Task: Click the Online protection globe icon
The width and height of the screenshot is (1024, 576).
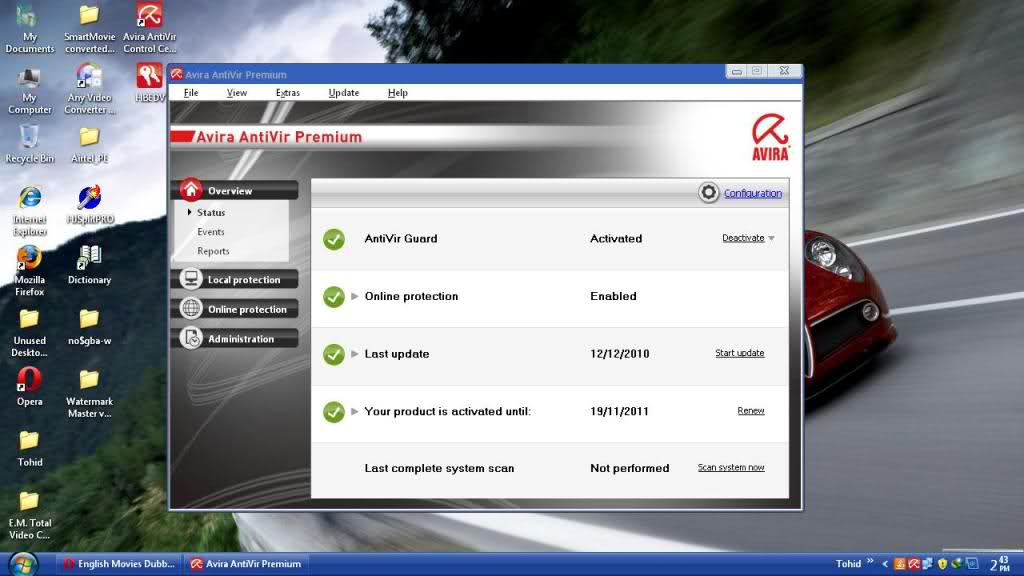Action: click(x=191, y=308)
